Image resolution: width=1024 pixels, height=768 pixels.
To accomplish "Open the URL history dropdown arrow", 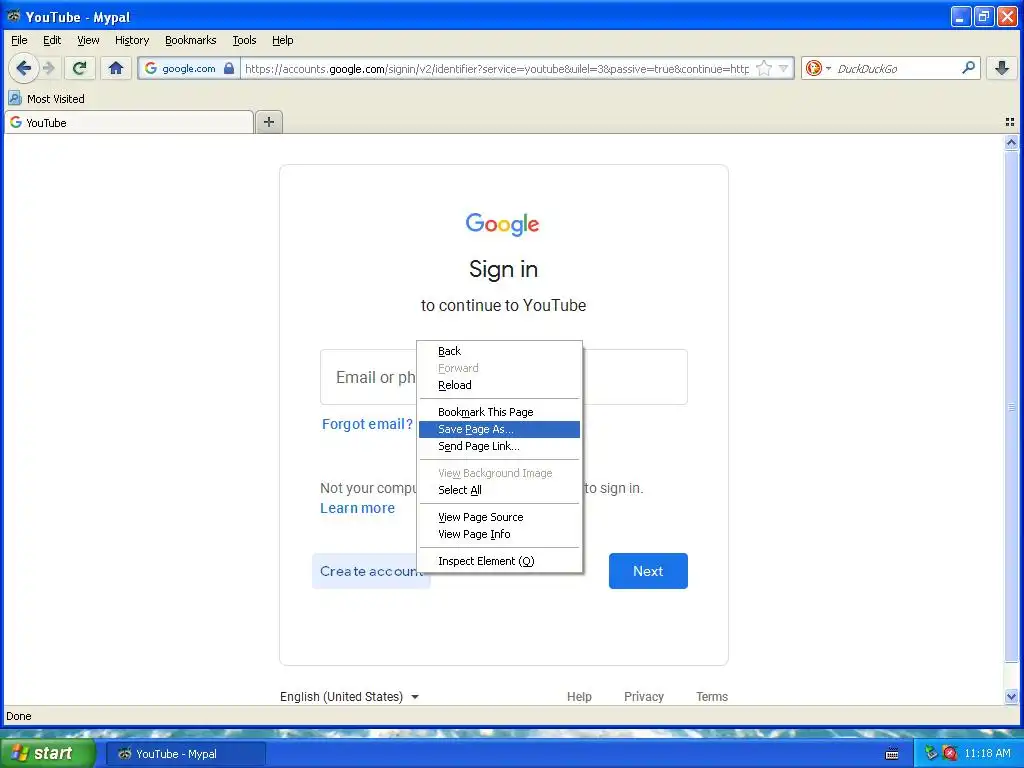I will pos(783,68).
